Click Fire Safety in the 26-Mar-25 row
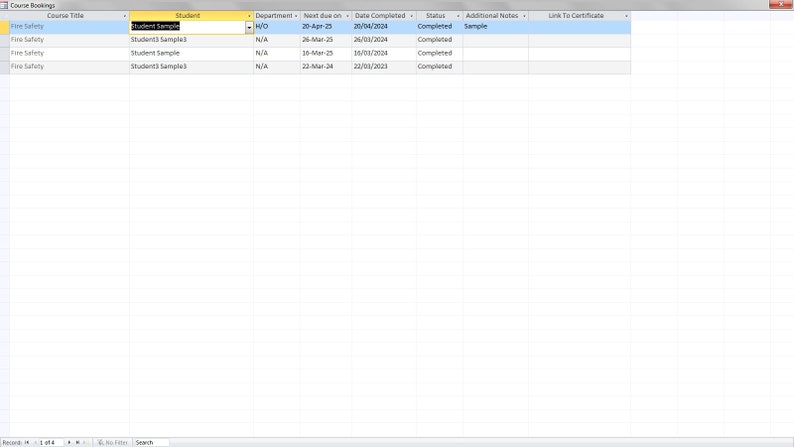 pos(69,40)
